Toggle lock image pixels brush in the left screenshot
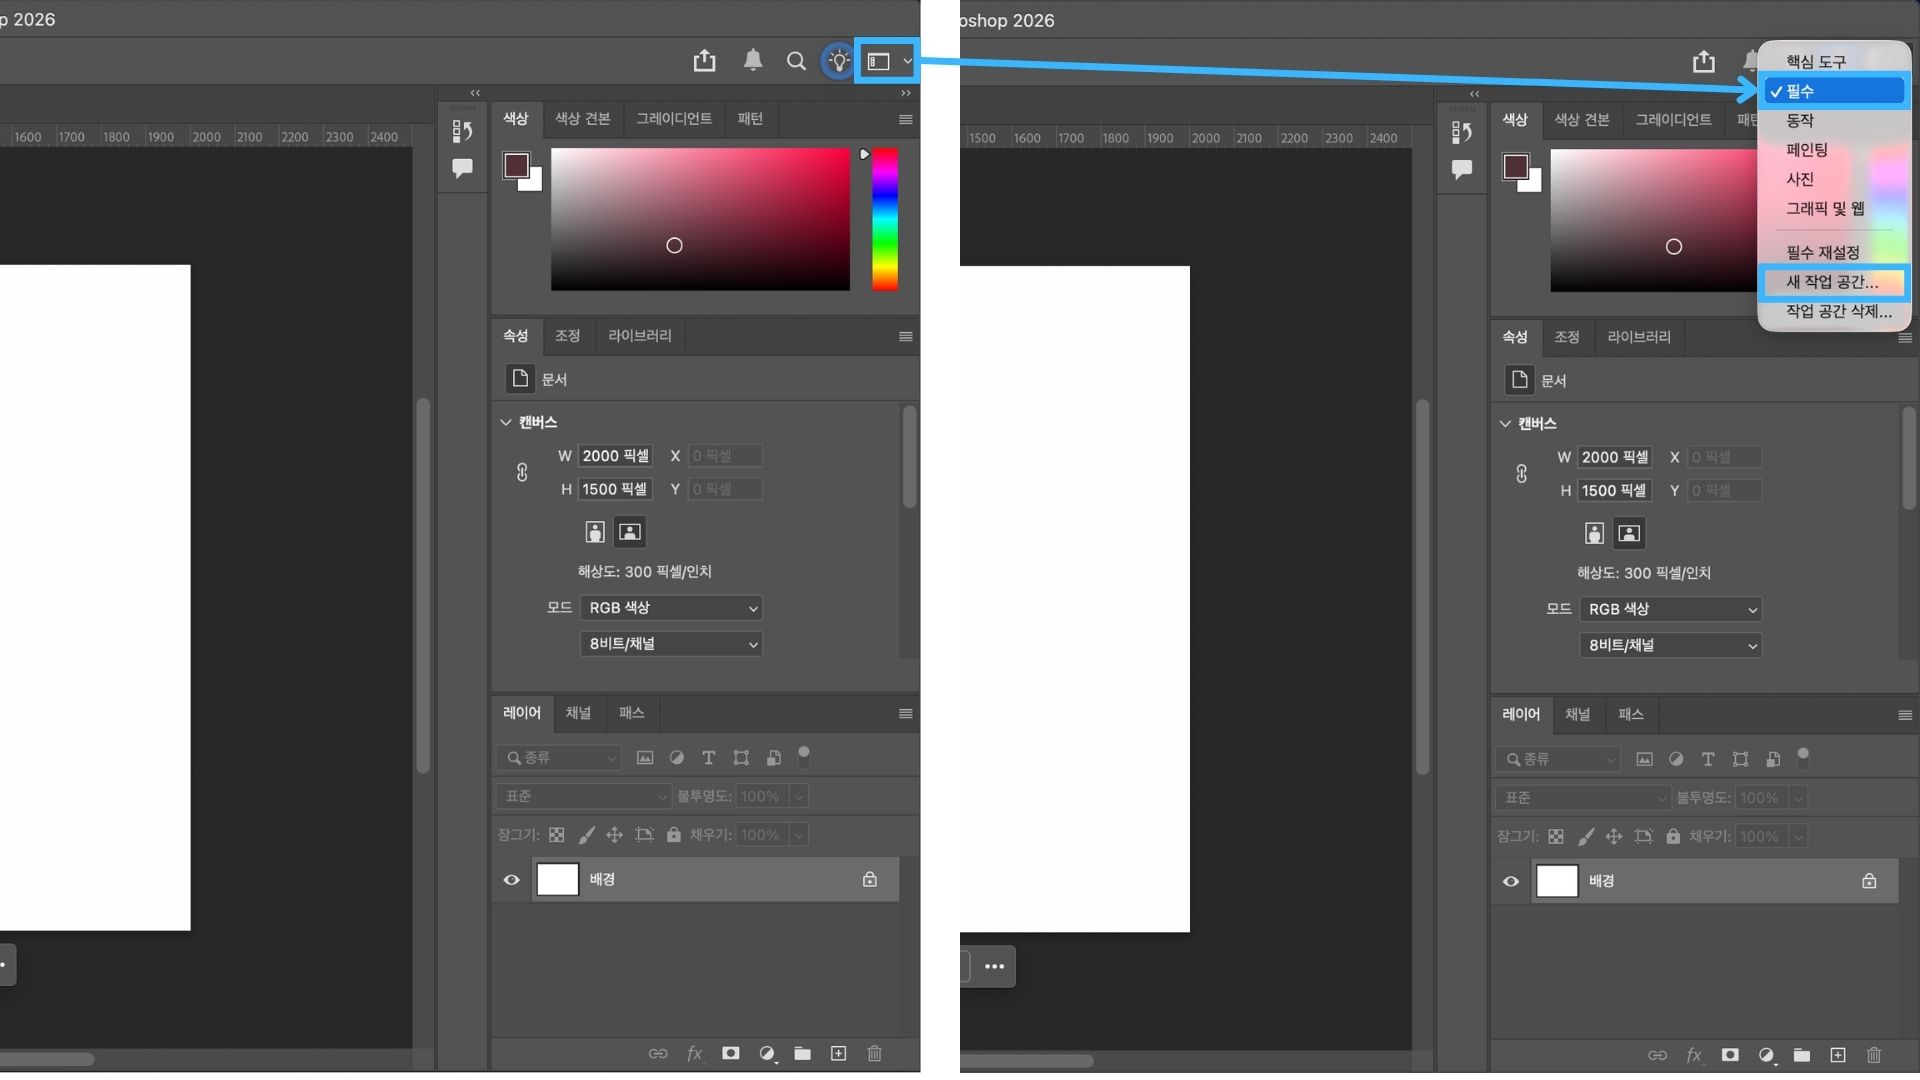Screen dimensions: 1920x1080 (586, 835)
